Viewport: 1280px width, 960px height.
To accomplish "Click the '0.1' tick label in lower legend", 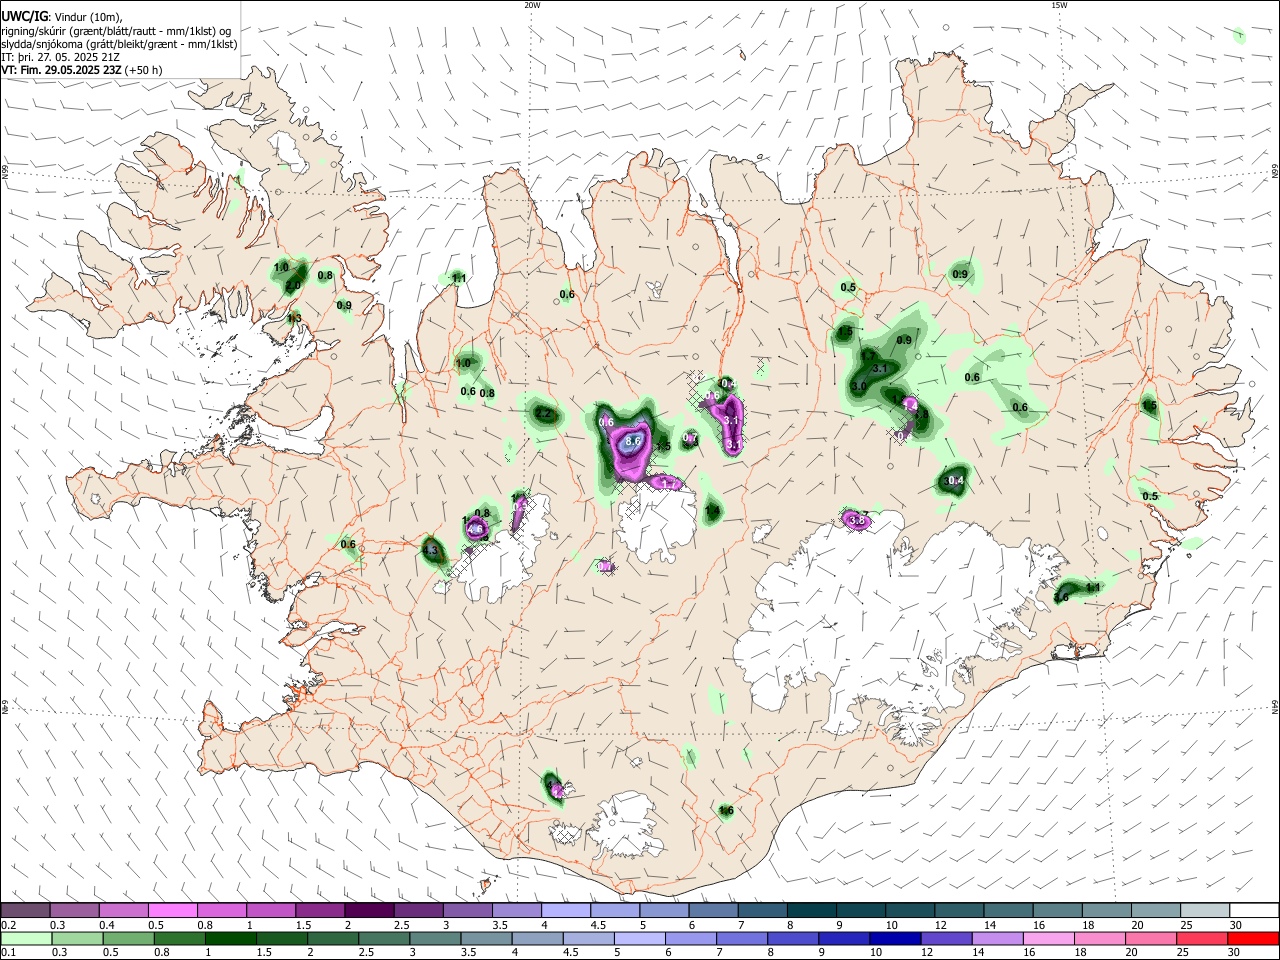I will coord(8,953).
